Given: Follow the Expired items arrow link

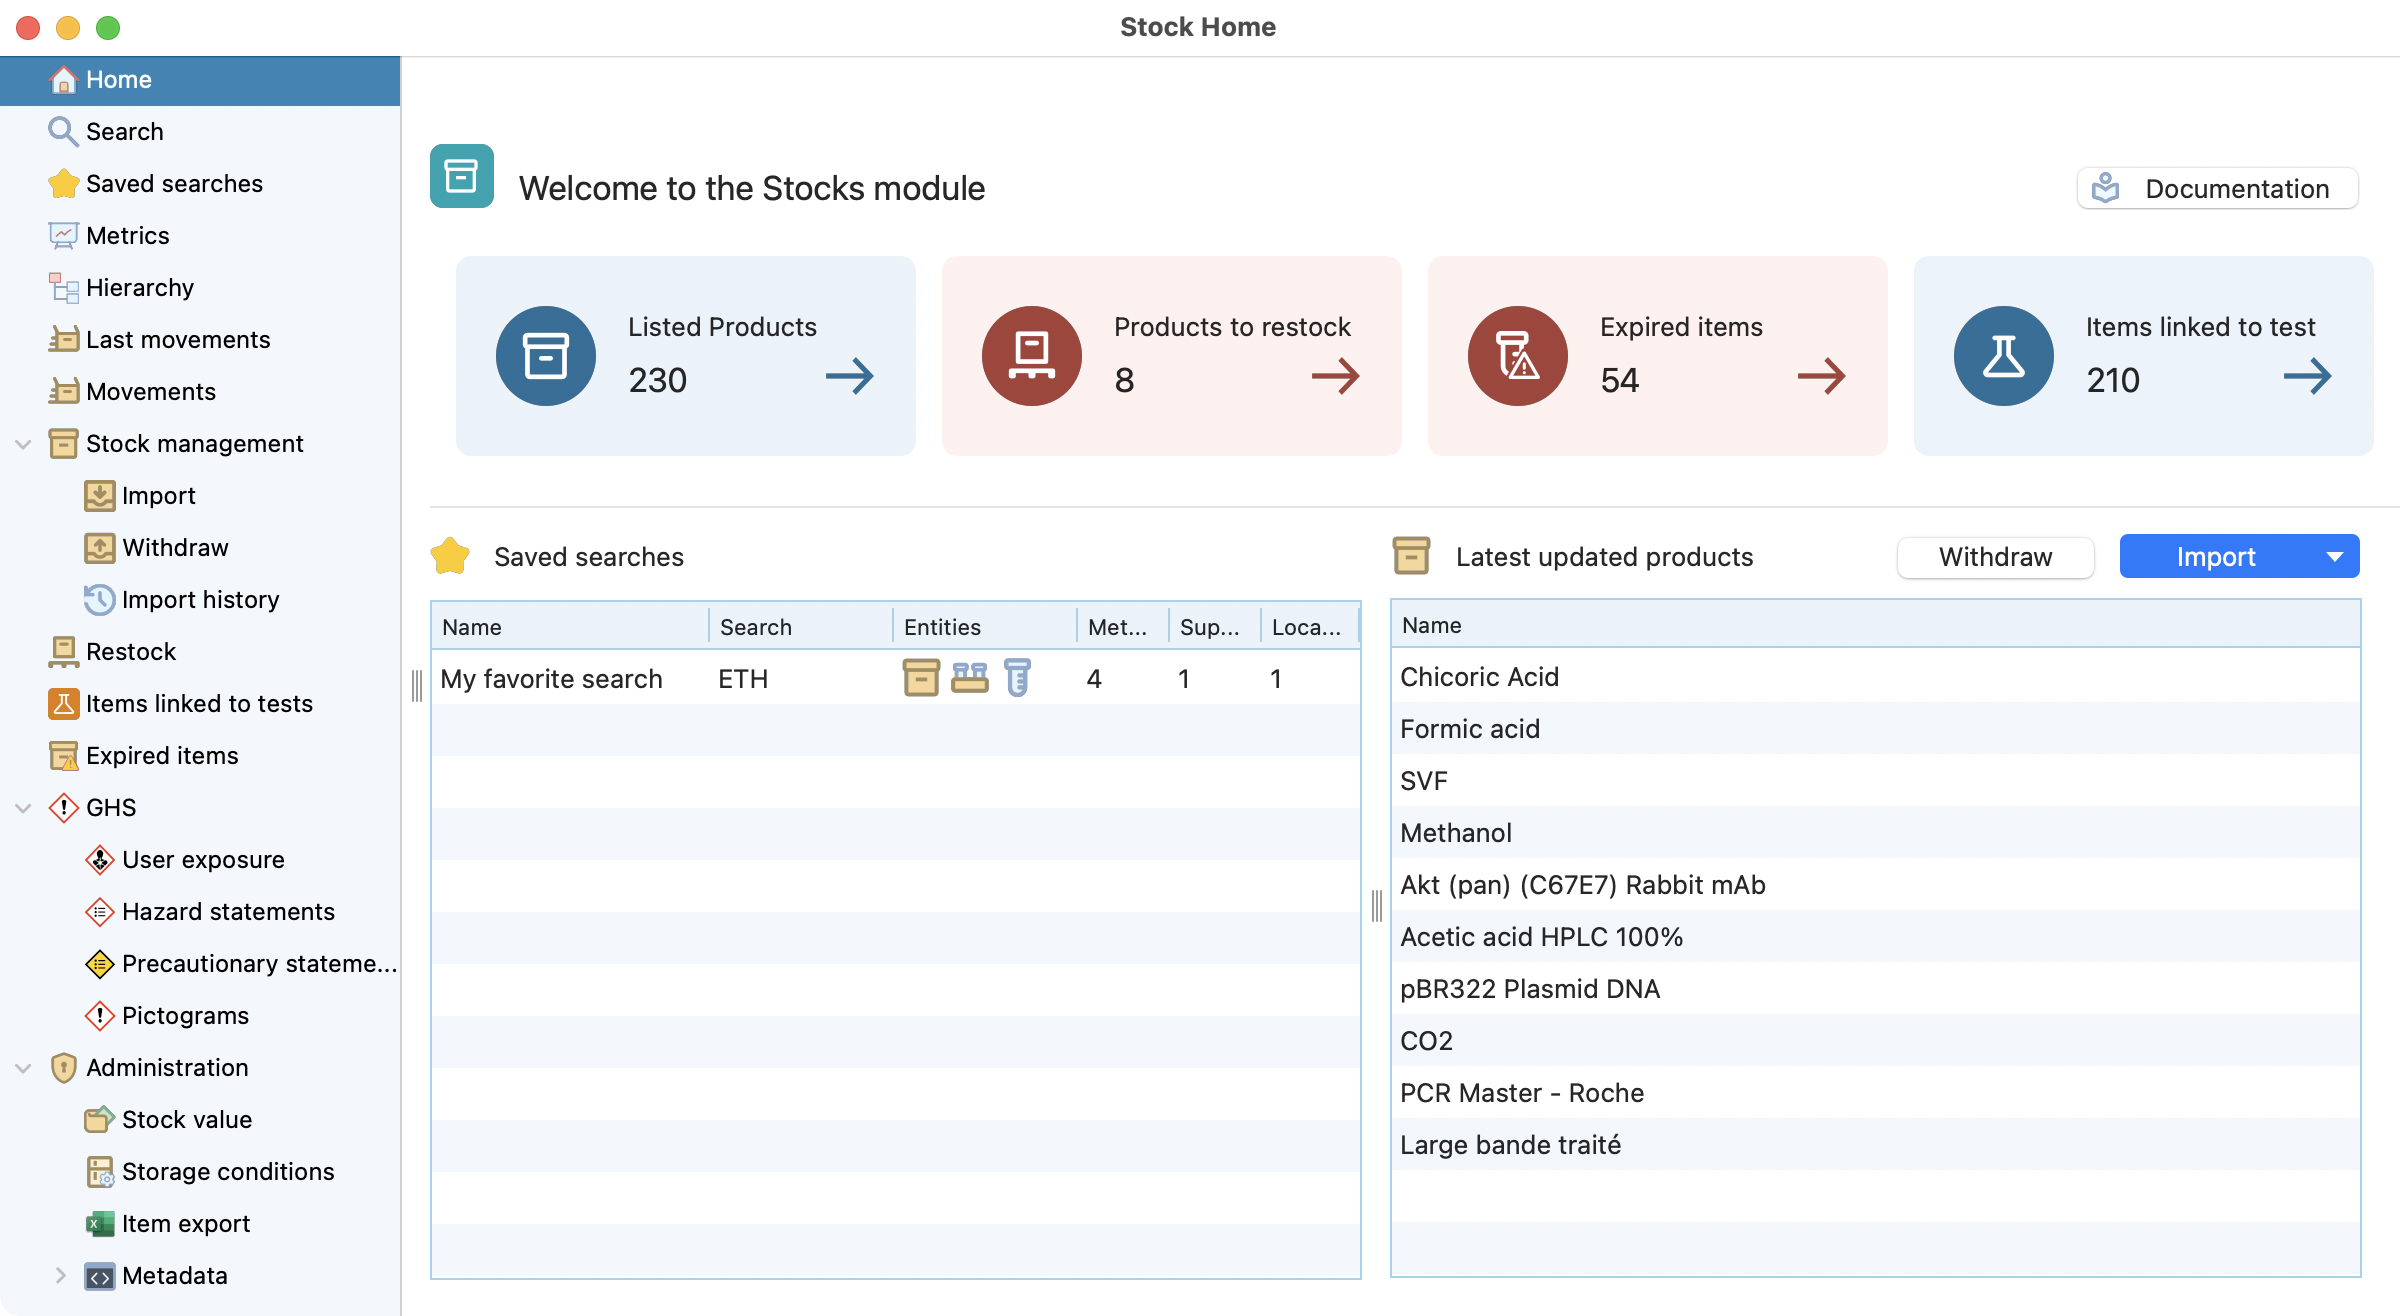Looking at the screenshot, I should 1821,377.
